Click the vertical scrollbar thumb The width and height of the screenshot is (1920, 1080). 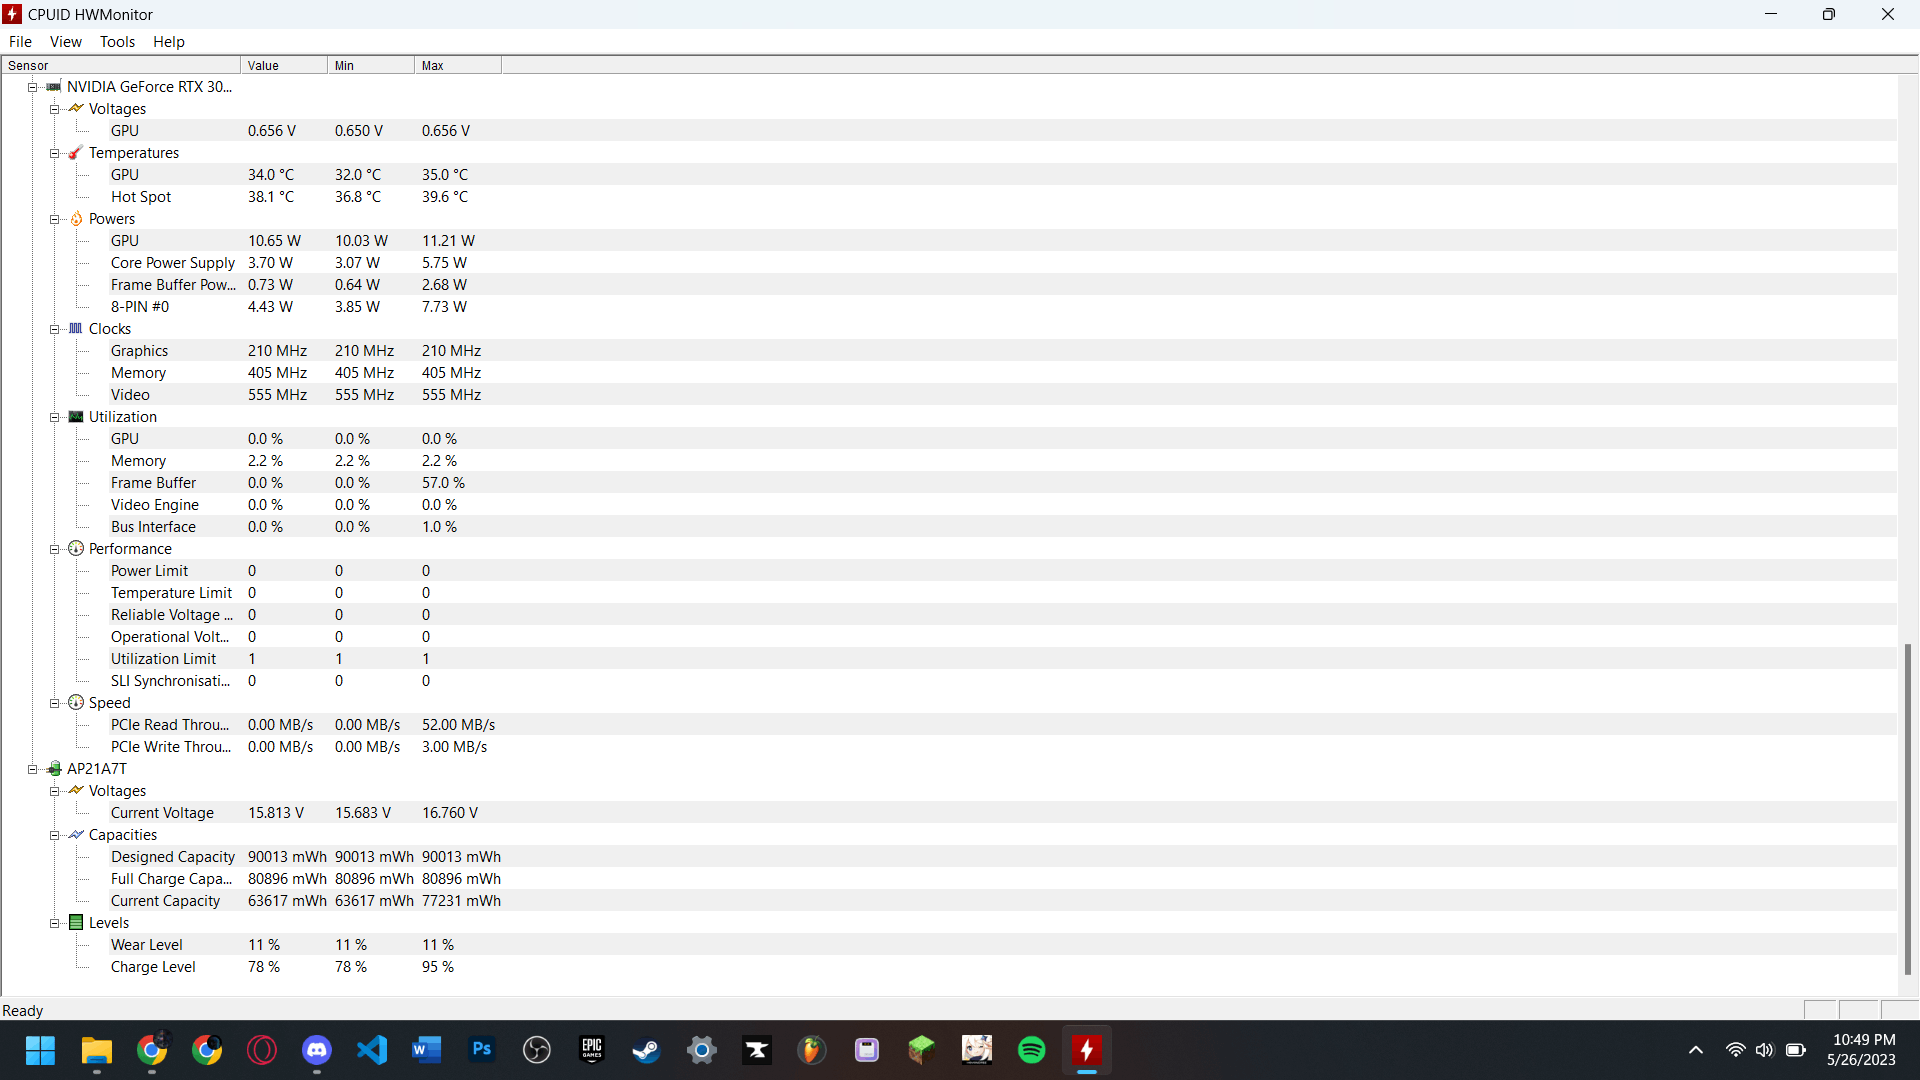click(x=1907, y=810)
